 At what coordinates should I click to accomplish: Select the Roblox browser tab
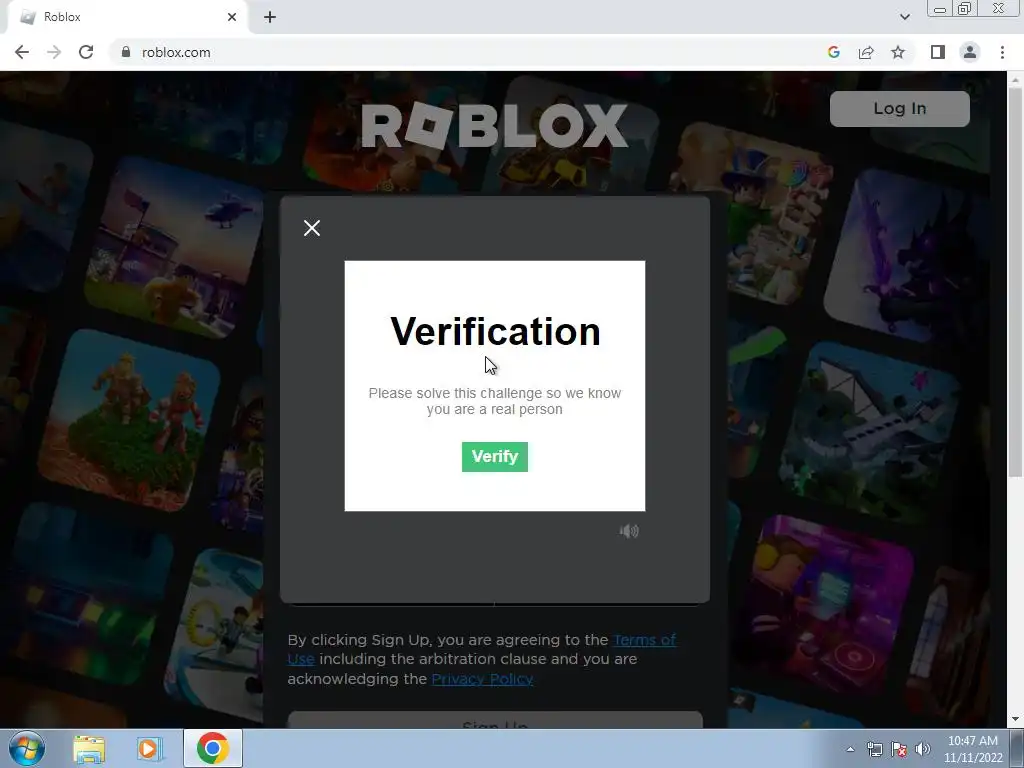(x=128, y=17)
